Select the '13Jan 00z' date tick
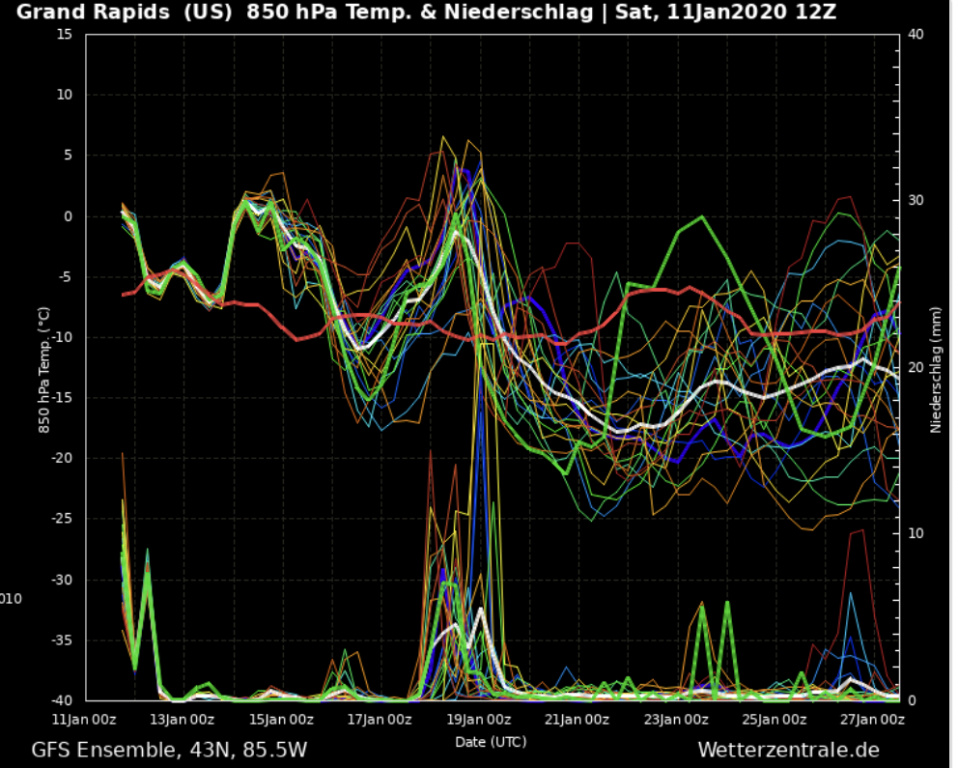Screen dimensions: 958x768 pyautogui.click(x=184, y=718)
